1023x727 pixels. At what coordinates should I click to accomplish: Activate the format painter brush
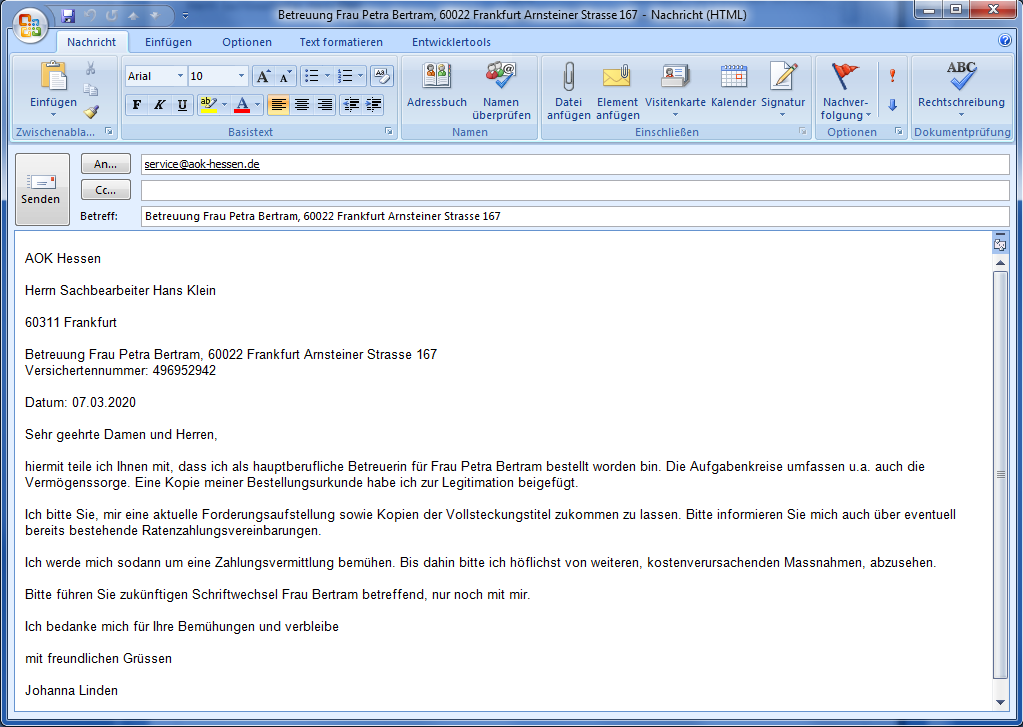91,112
